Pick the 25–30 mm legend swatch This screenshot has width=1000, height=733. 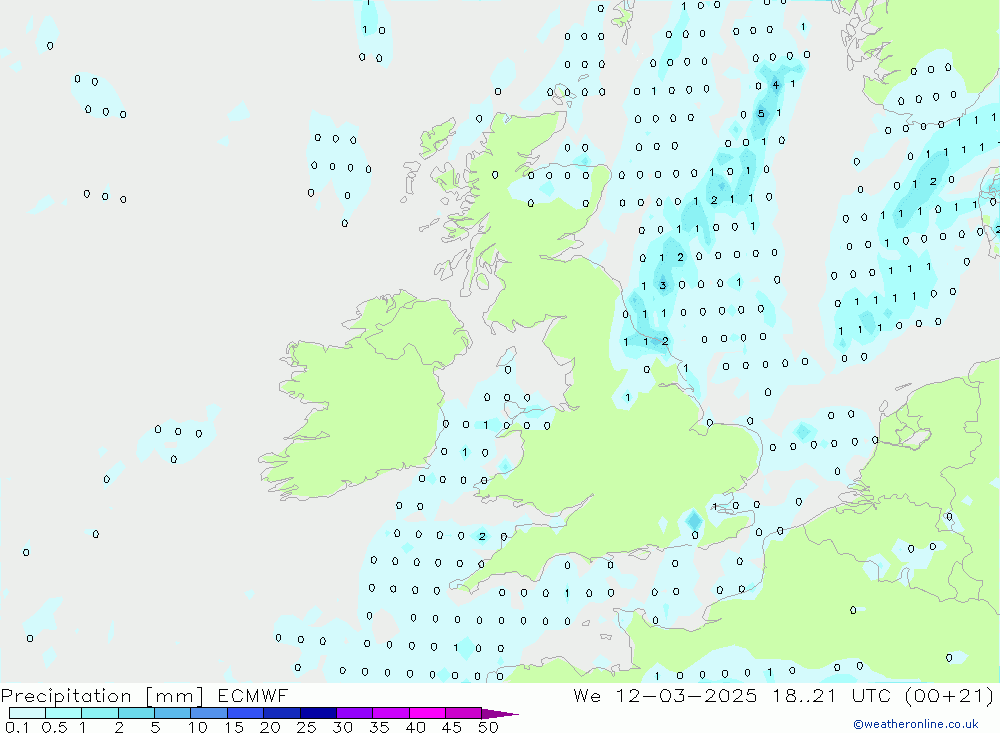point(318,713)
